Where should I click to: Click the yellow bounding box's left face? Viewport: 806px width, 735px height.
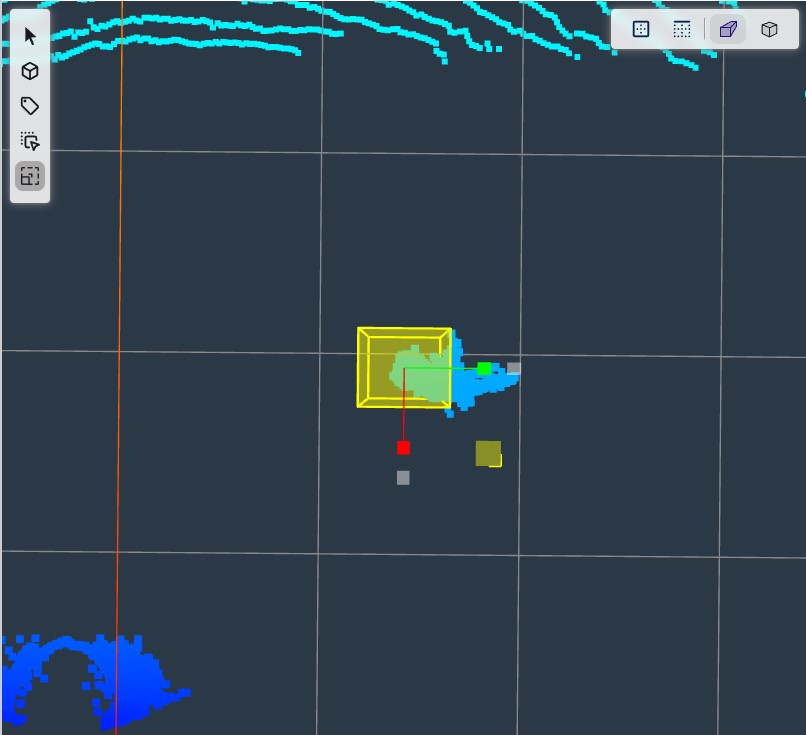[363, 368]
